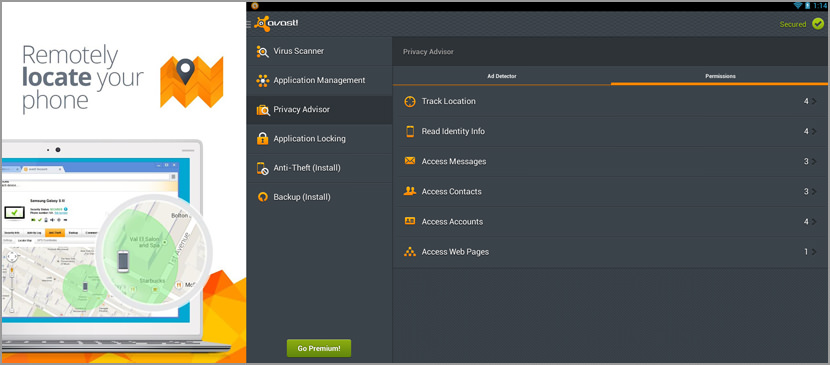Viewport: 830px width, 365px height.
Task: Switch to the Permissions tab
Action: [x=720, y=76]
